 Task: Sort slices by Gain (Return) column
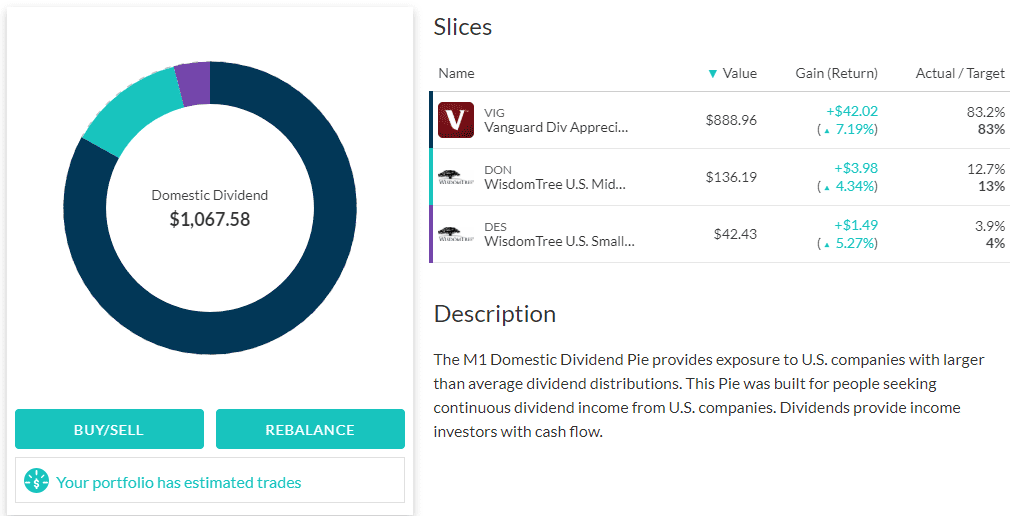[837, 73]
